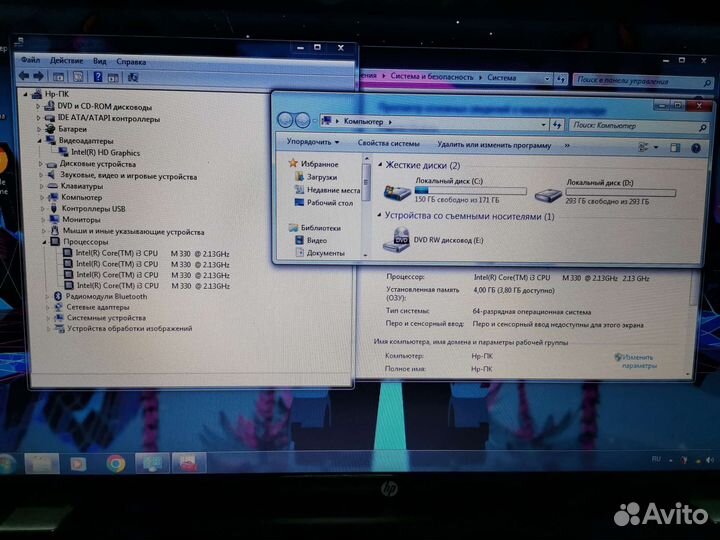The image size is (720, 540).
Task: Click the back arrow in Device Manager toolbar
Action: (x=24, y=76)
